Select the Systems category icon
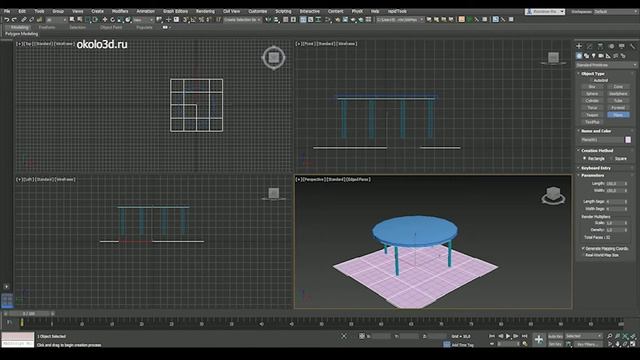This screenshot has height=360, width=640. [x=623, y=56]
